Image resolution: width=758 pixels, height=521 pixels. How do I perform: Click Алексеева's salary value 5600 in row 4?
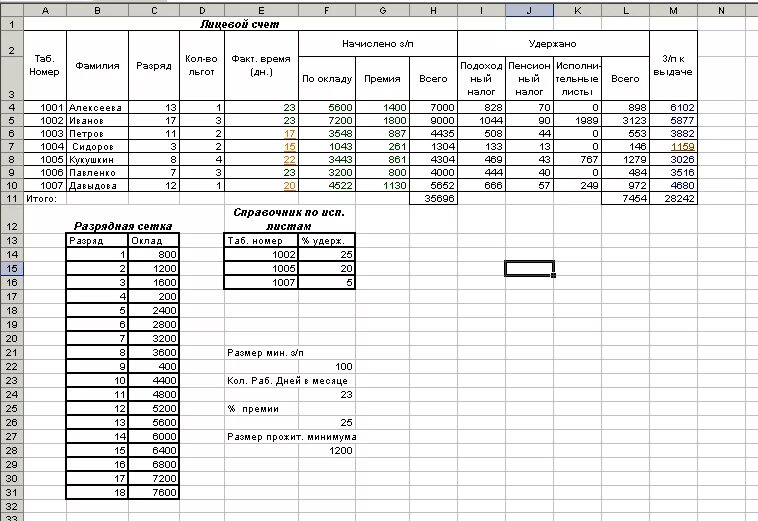tap(327, 107)
